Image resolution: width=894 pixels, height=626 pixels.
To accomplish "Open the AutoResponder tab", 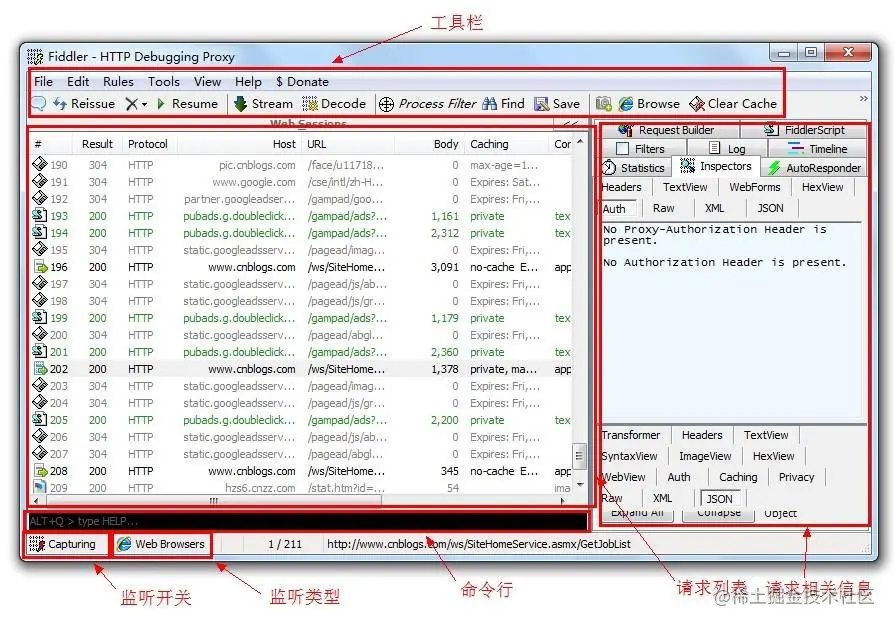I will tap(814, 168).
